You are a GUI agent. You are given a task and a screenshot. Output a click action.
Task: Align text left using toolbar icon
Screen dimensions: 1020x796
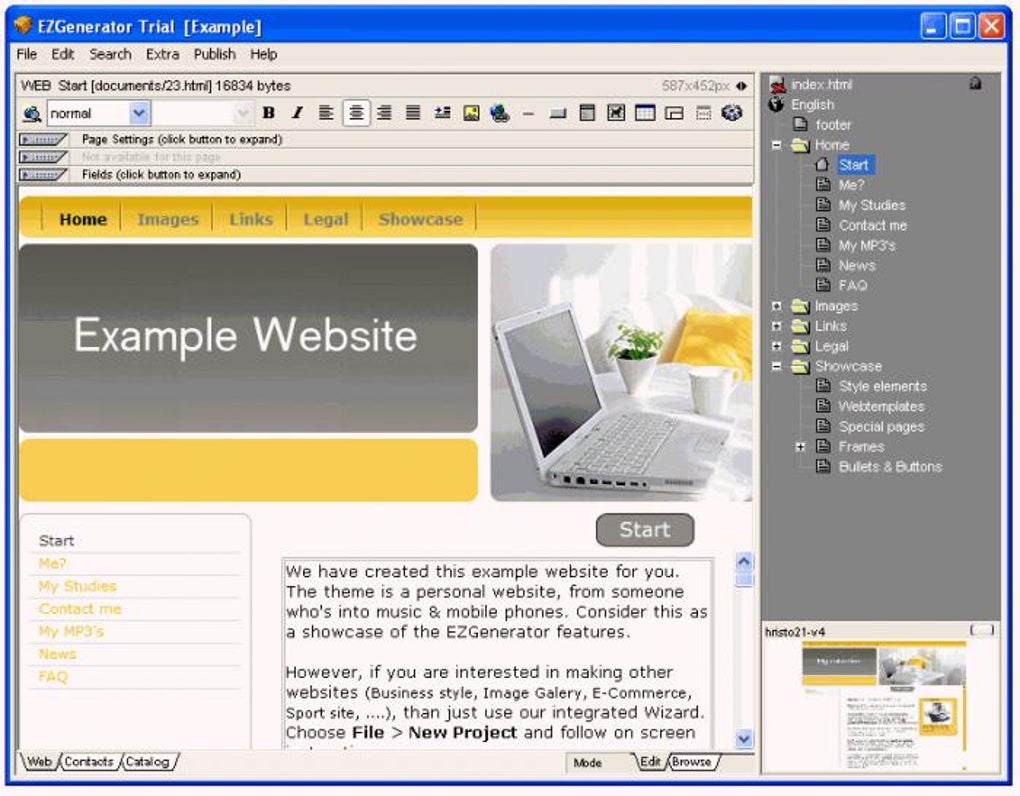point(326,113)
